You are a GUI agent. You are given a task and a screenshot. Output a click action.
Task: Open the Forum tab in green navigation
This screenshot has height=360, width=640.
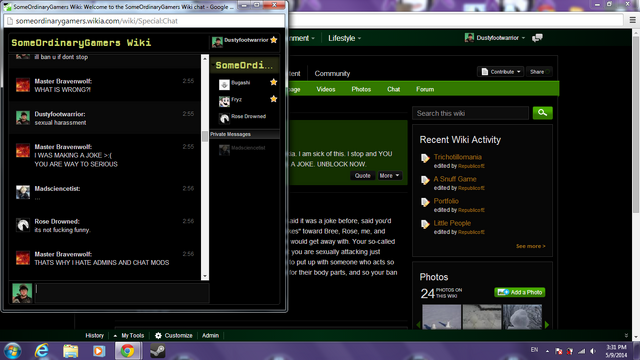pos(425,89)
